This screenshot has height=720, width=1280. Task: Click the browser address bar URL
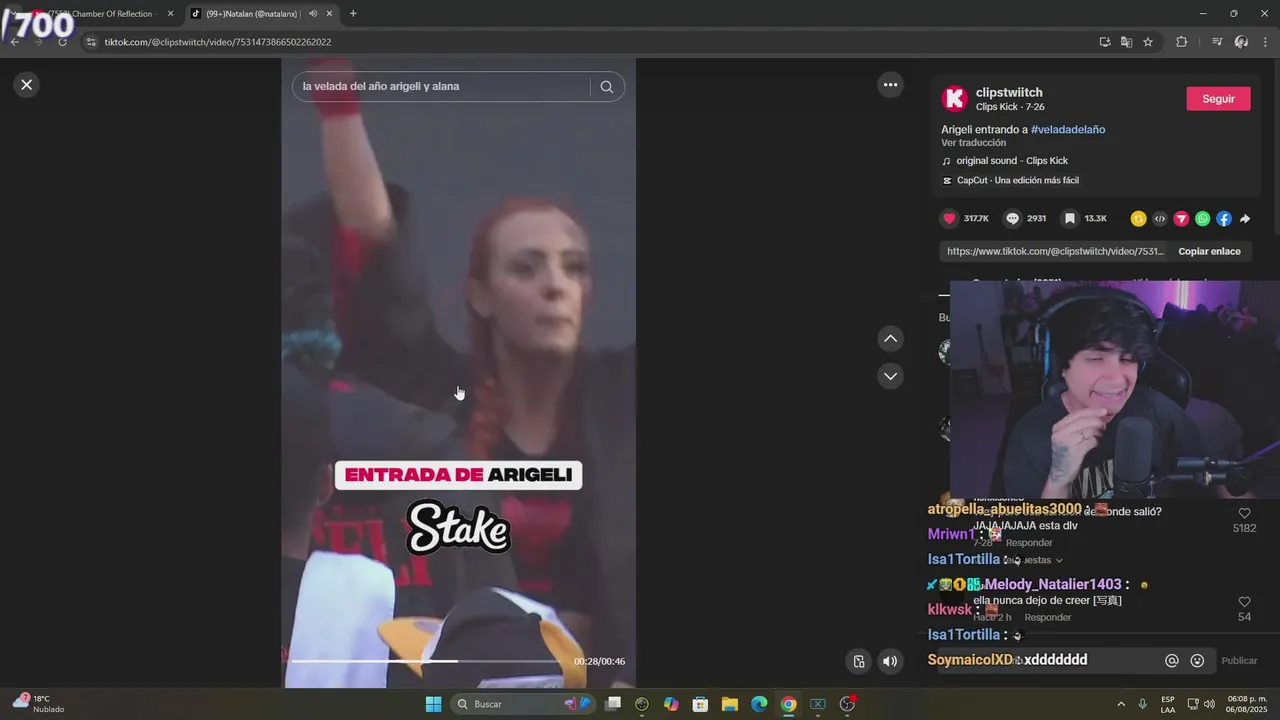click(218, 42)
